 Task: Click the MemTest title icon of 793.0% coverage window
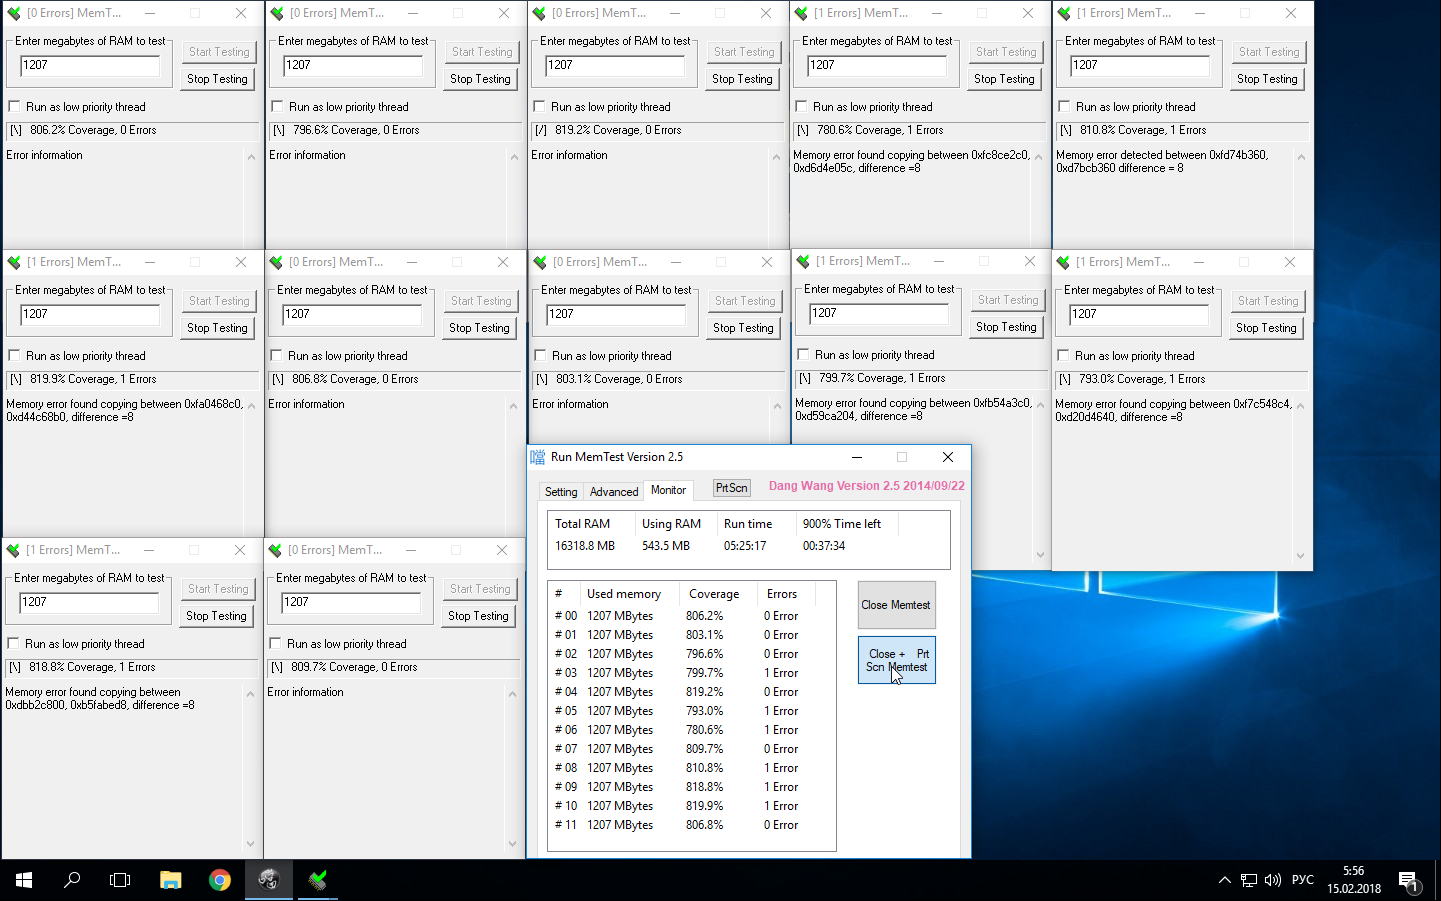tap(1064, 262)
